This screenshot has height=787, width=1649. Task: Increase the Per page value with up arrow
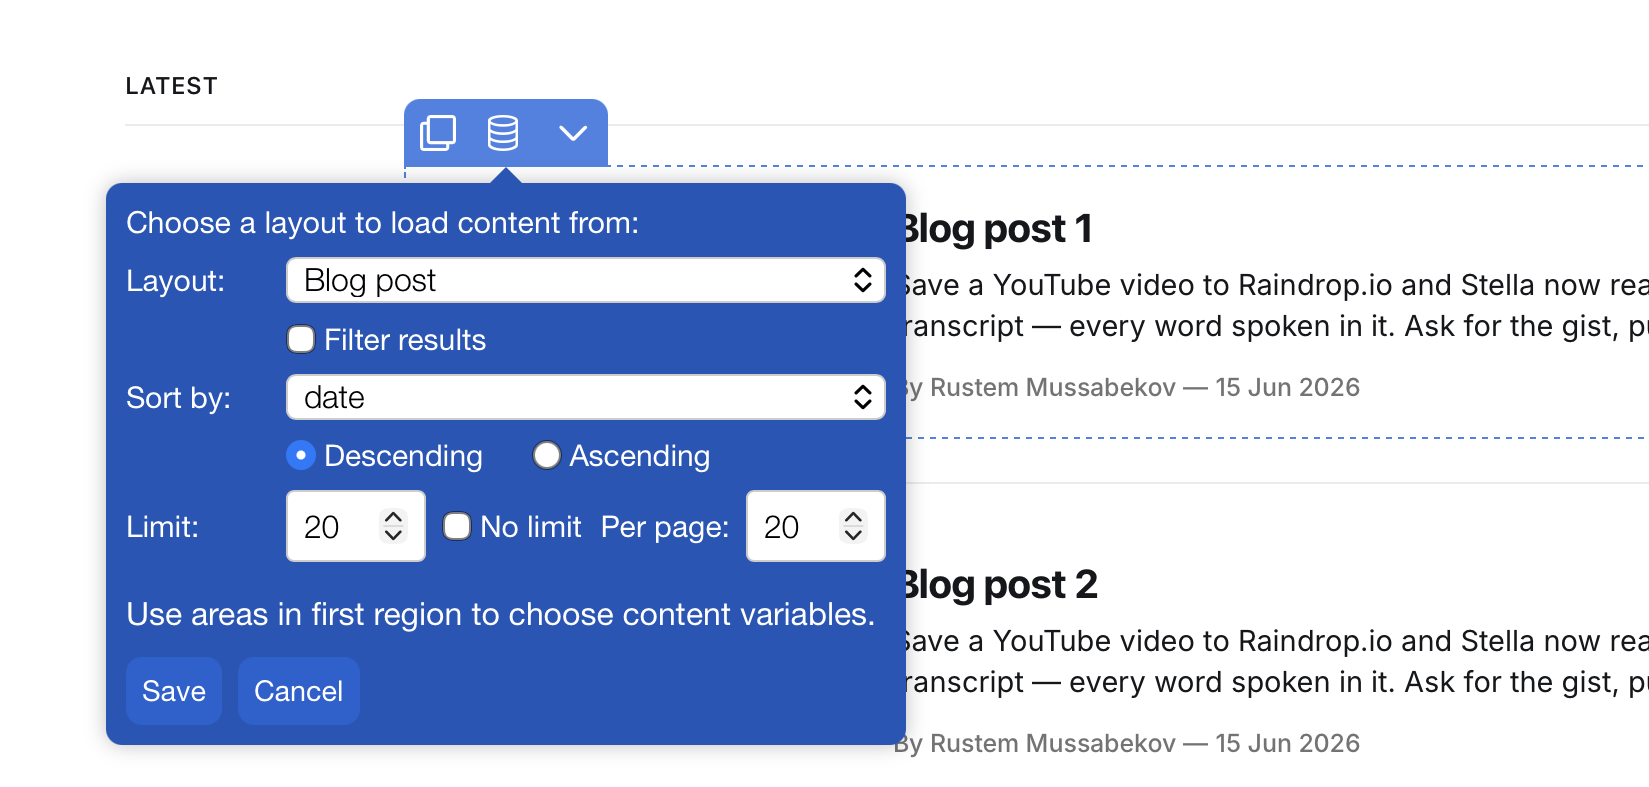pyautogui.click(x=853, y=517)
